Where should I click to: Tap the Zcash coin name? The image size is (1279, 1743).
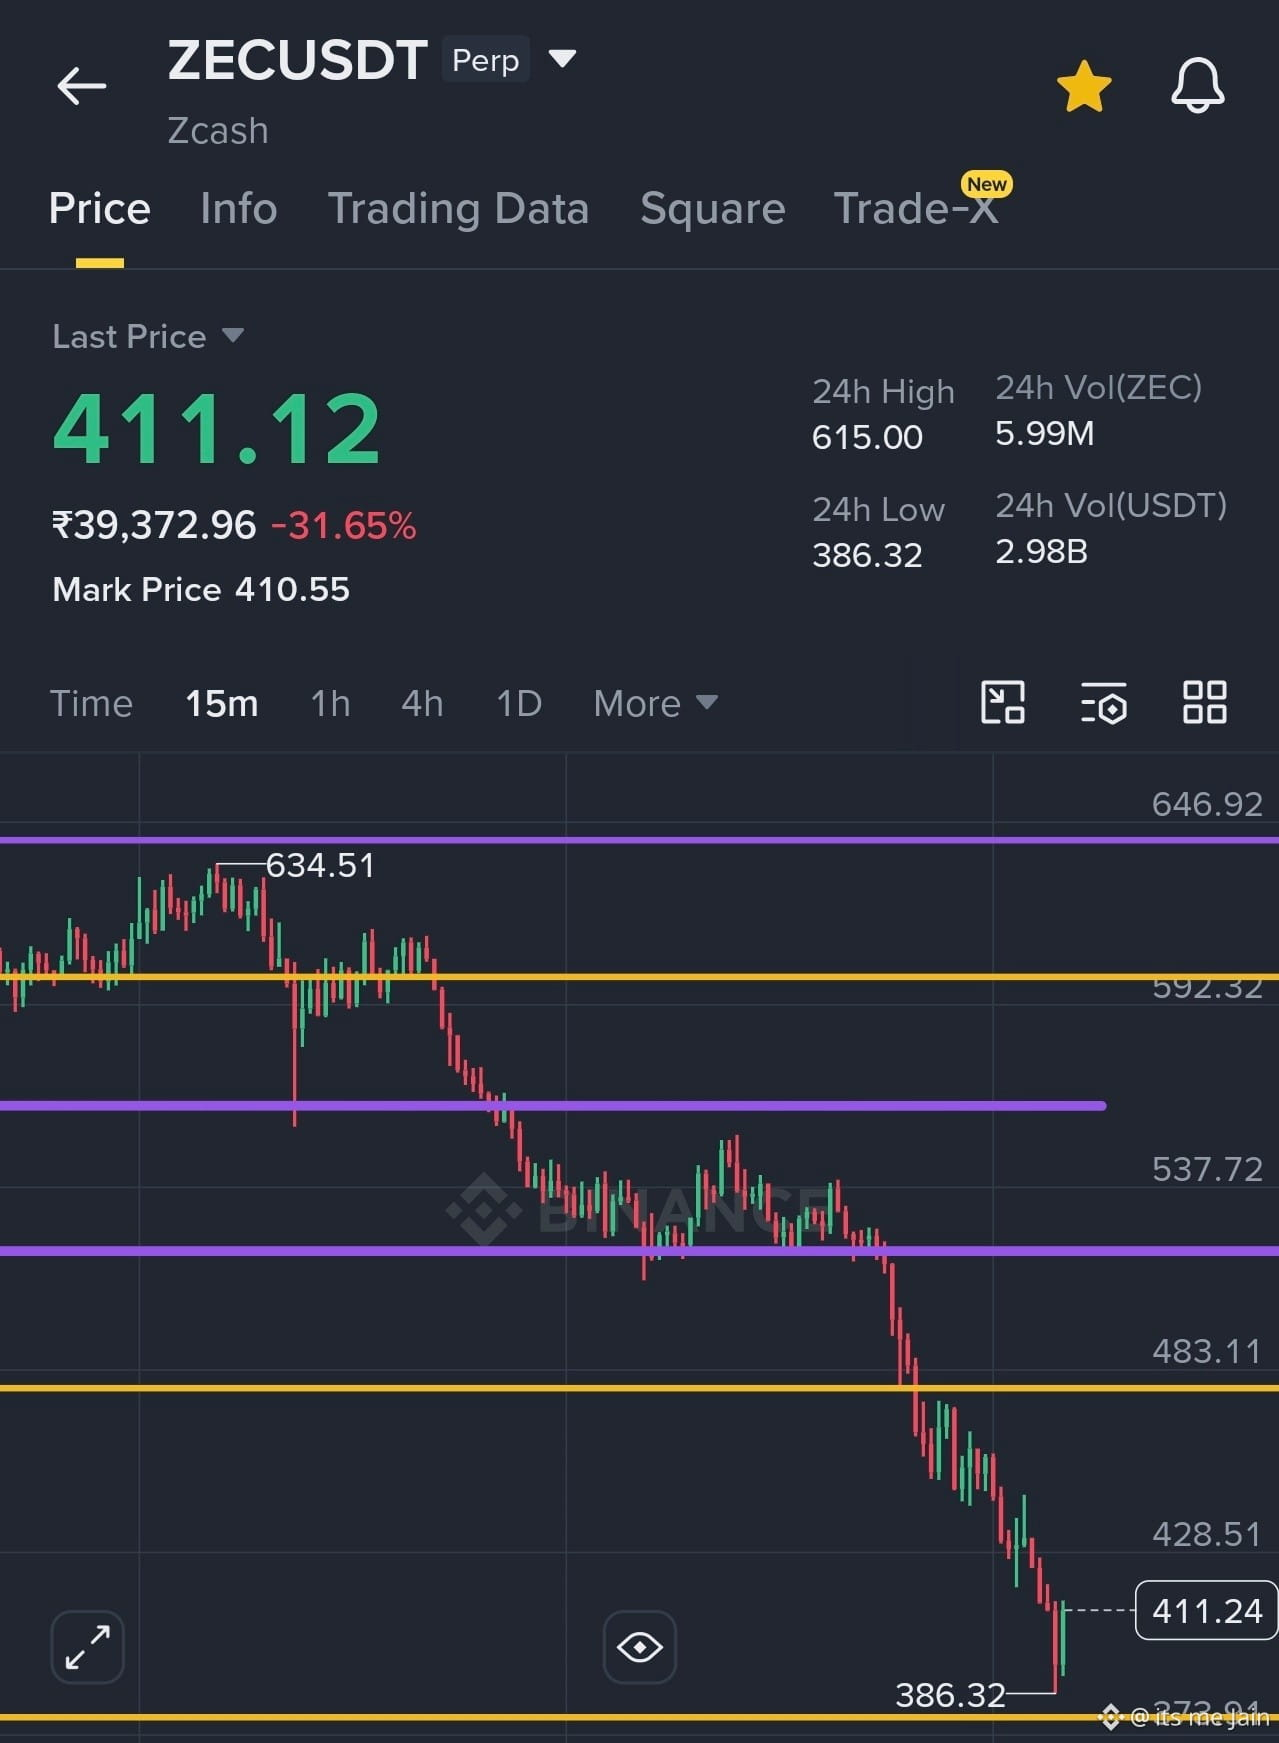pos(218,131)
